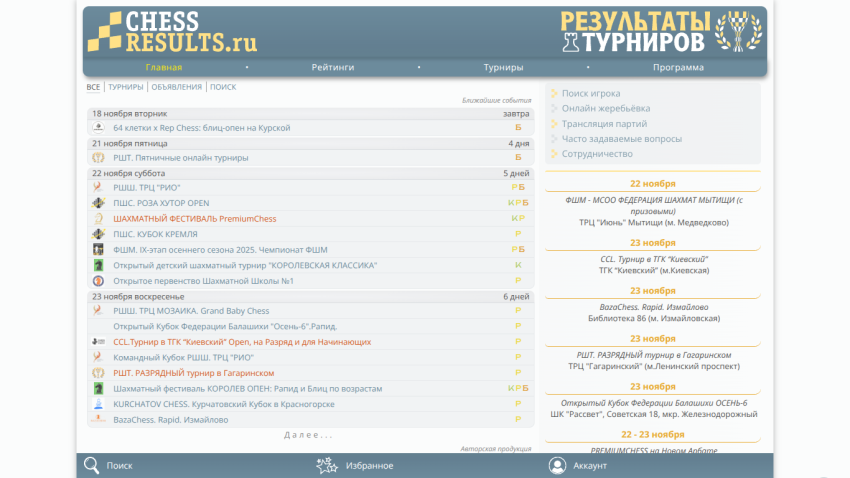850x478 pixels.
Task: Click the icon beside 64 клетки x Rep Chess
Action: click(98, 128)
